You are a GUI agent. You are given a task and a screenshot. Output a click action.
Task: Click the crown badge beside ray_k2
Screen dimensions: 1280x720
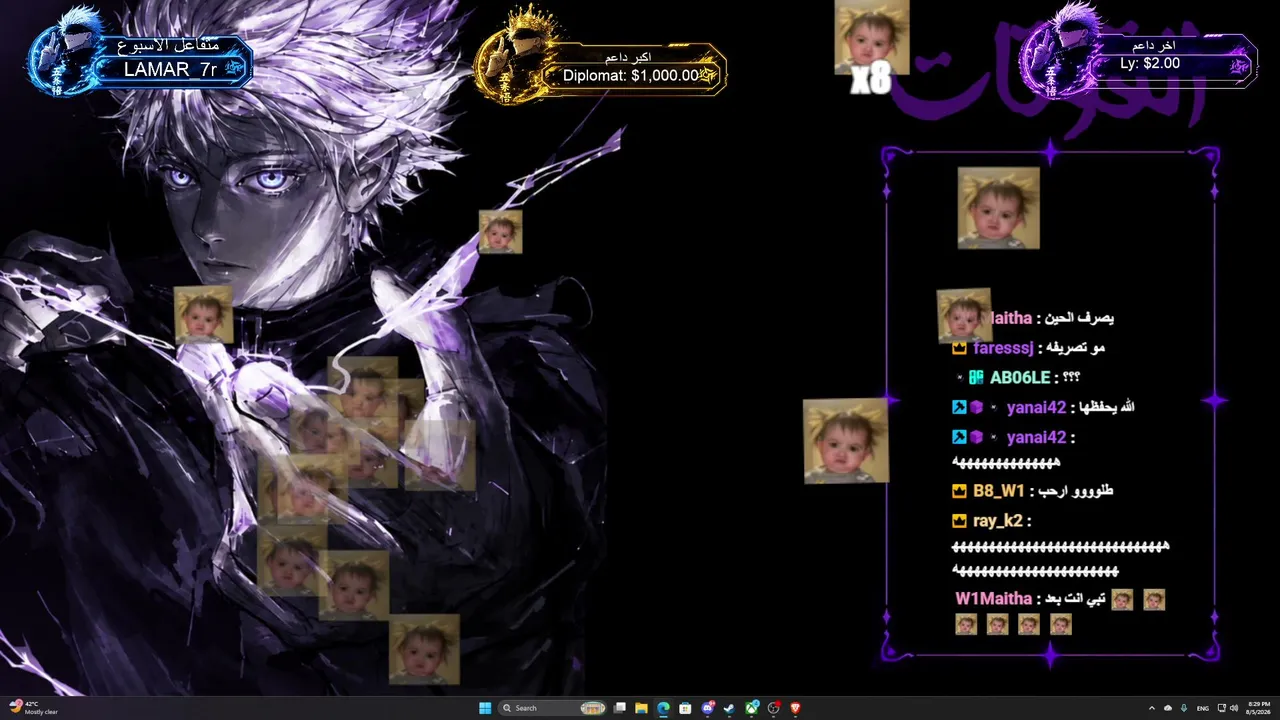click(x=959, y=521)
